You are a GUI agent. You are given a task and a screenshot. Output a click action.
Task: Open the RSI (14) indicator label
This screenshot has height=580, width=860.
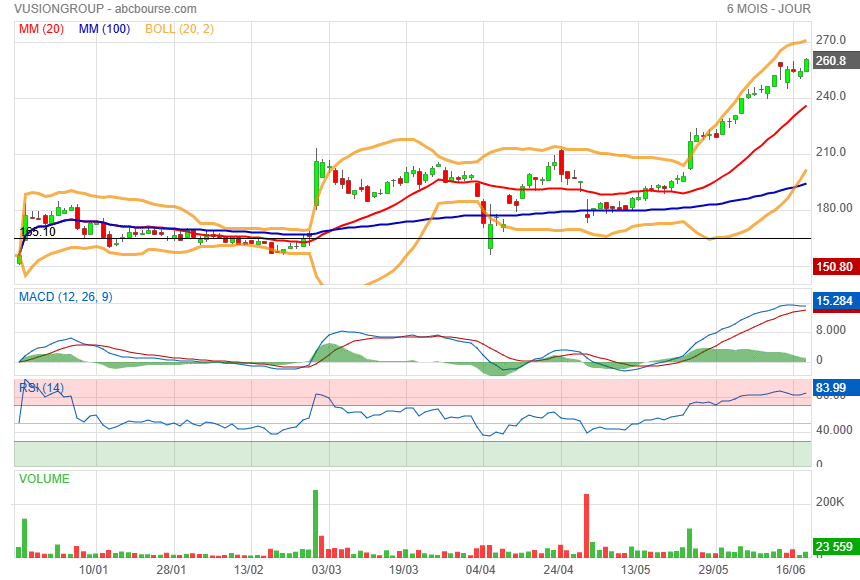pos(42,387)
